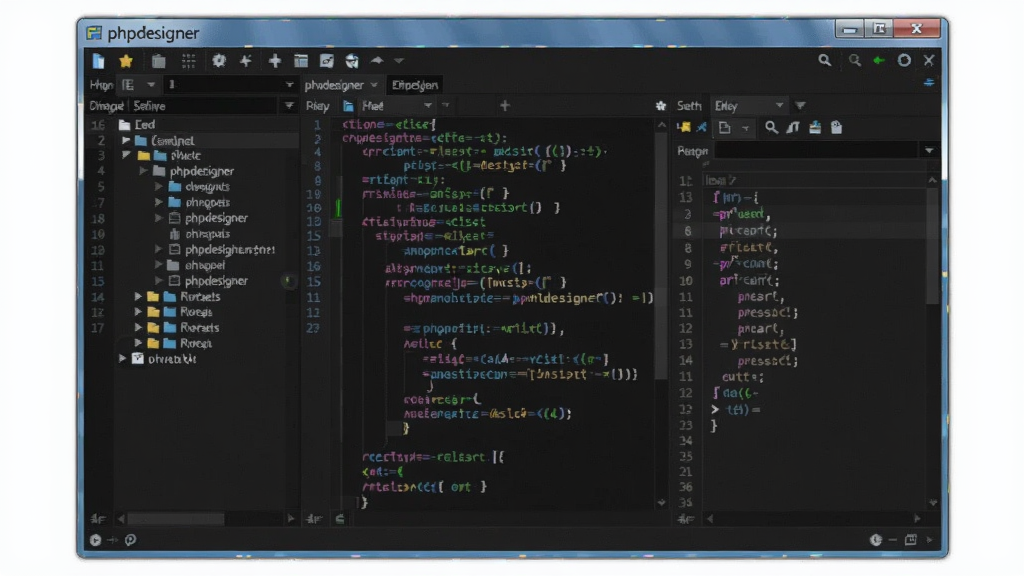1024x576 pixels.
Task: Click the globe browser preview icon
Action: click(352, 61)
